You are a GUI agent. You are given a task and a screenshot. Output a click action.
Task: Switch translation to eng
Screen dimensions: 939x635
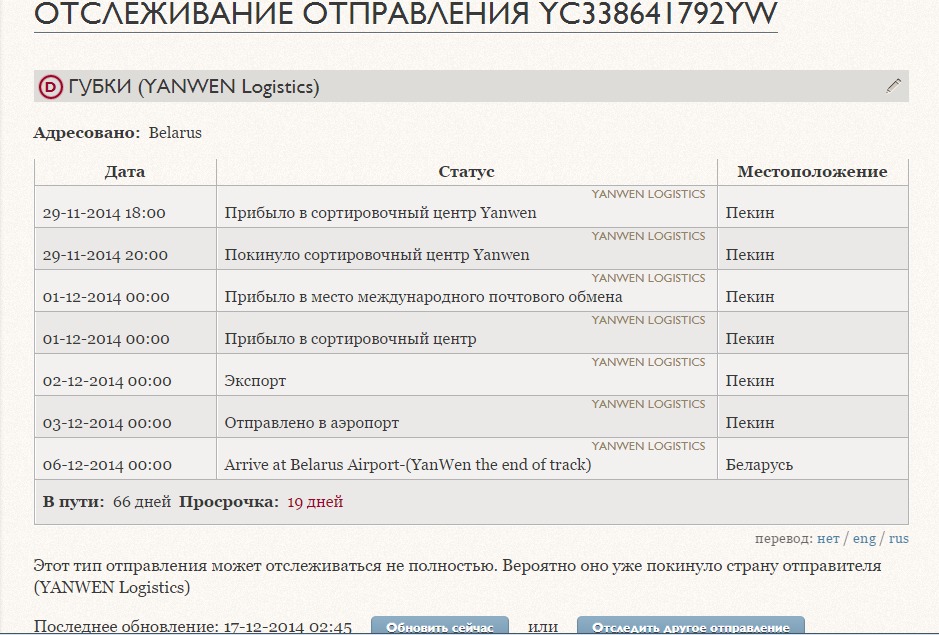click(x=864, y=538)
